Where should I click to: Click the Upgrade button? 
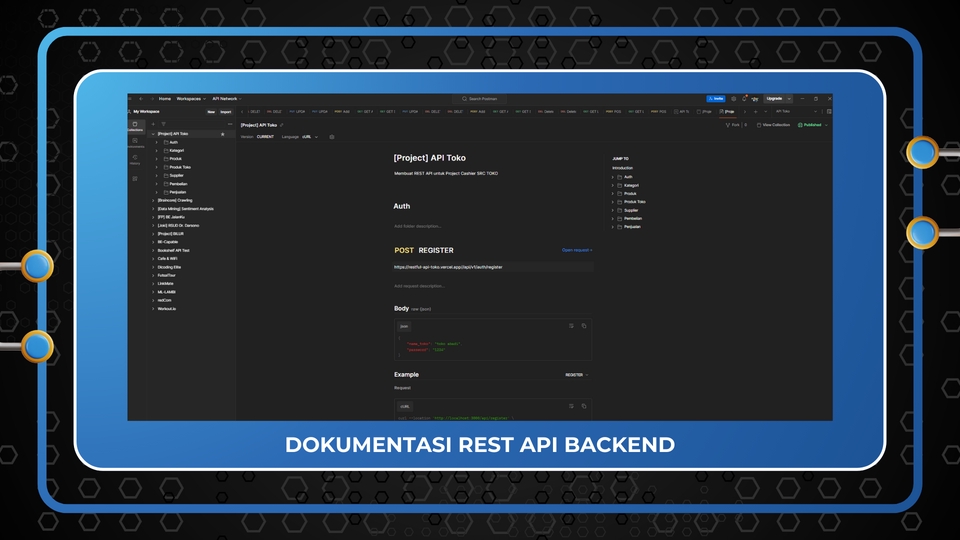coord(774,99)
